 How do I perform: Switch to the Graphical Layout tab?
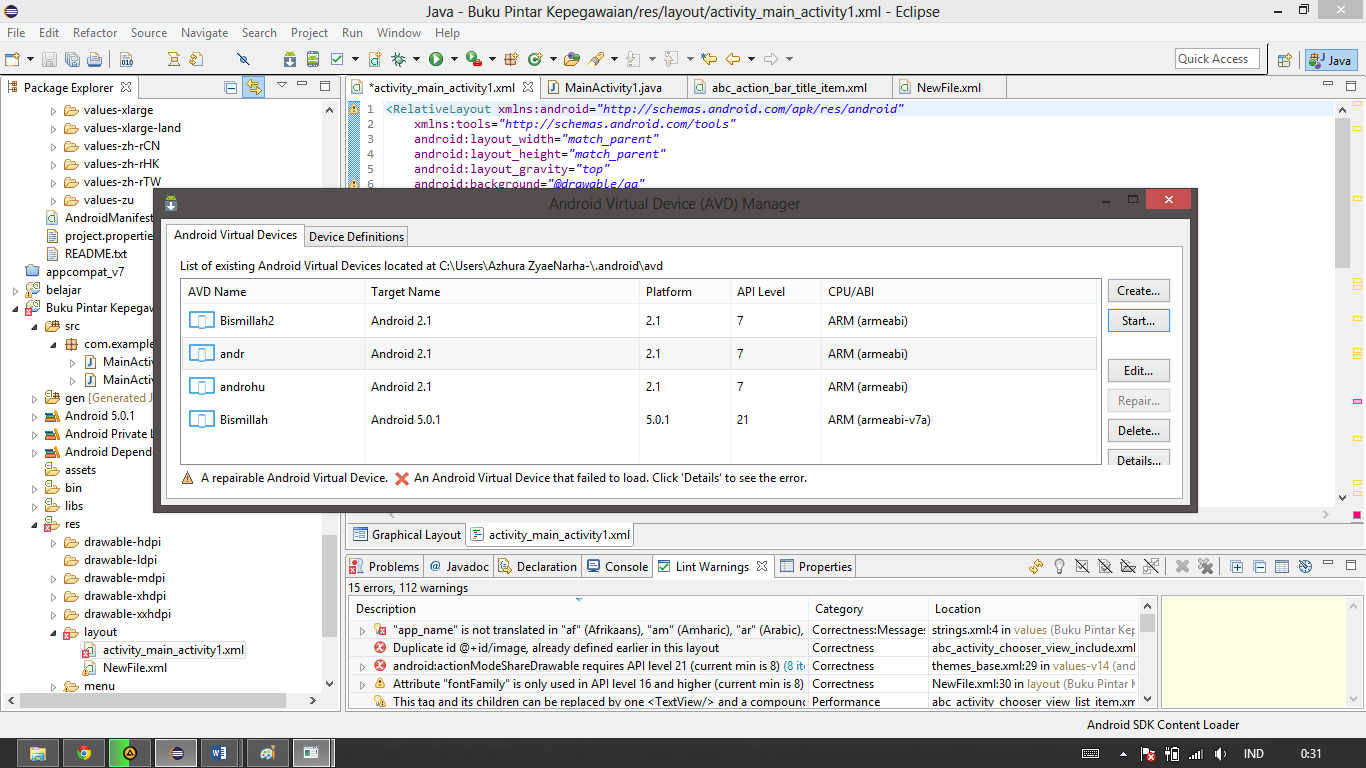(x=408, y=535)
